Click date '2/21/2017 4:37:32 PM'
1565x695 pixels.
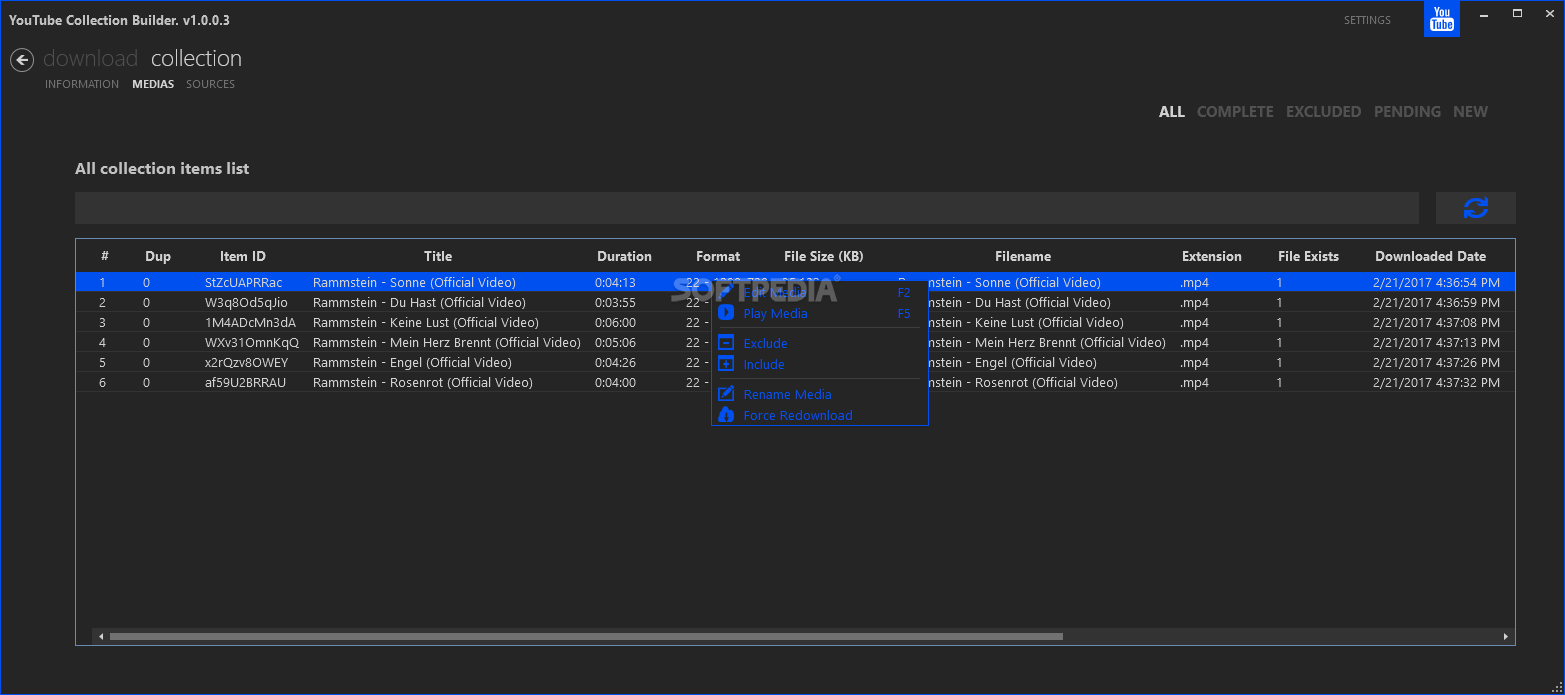[1436, 383]
